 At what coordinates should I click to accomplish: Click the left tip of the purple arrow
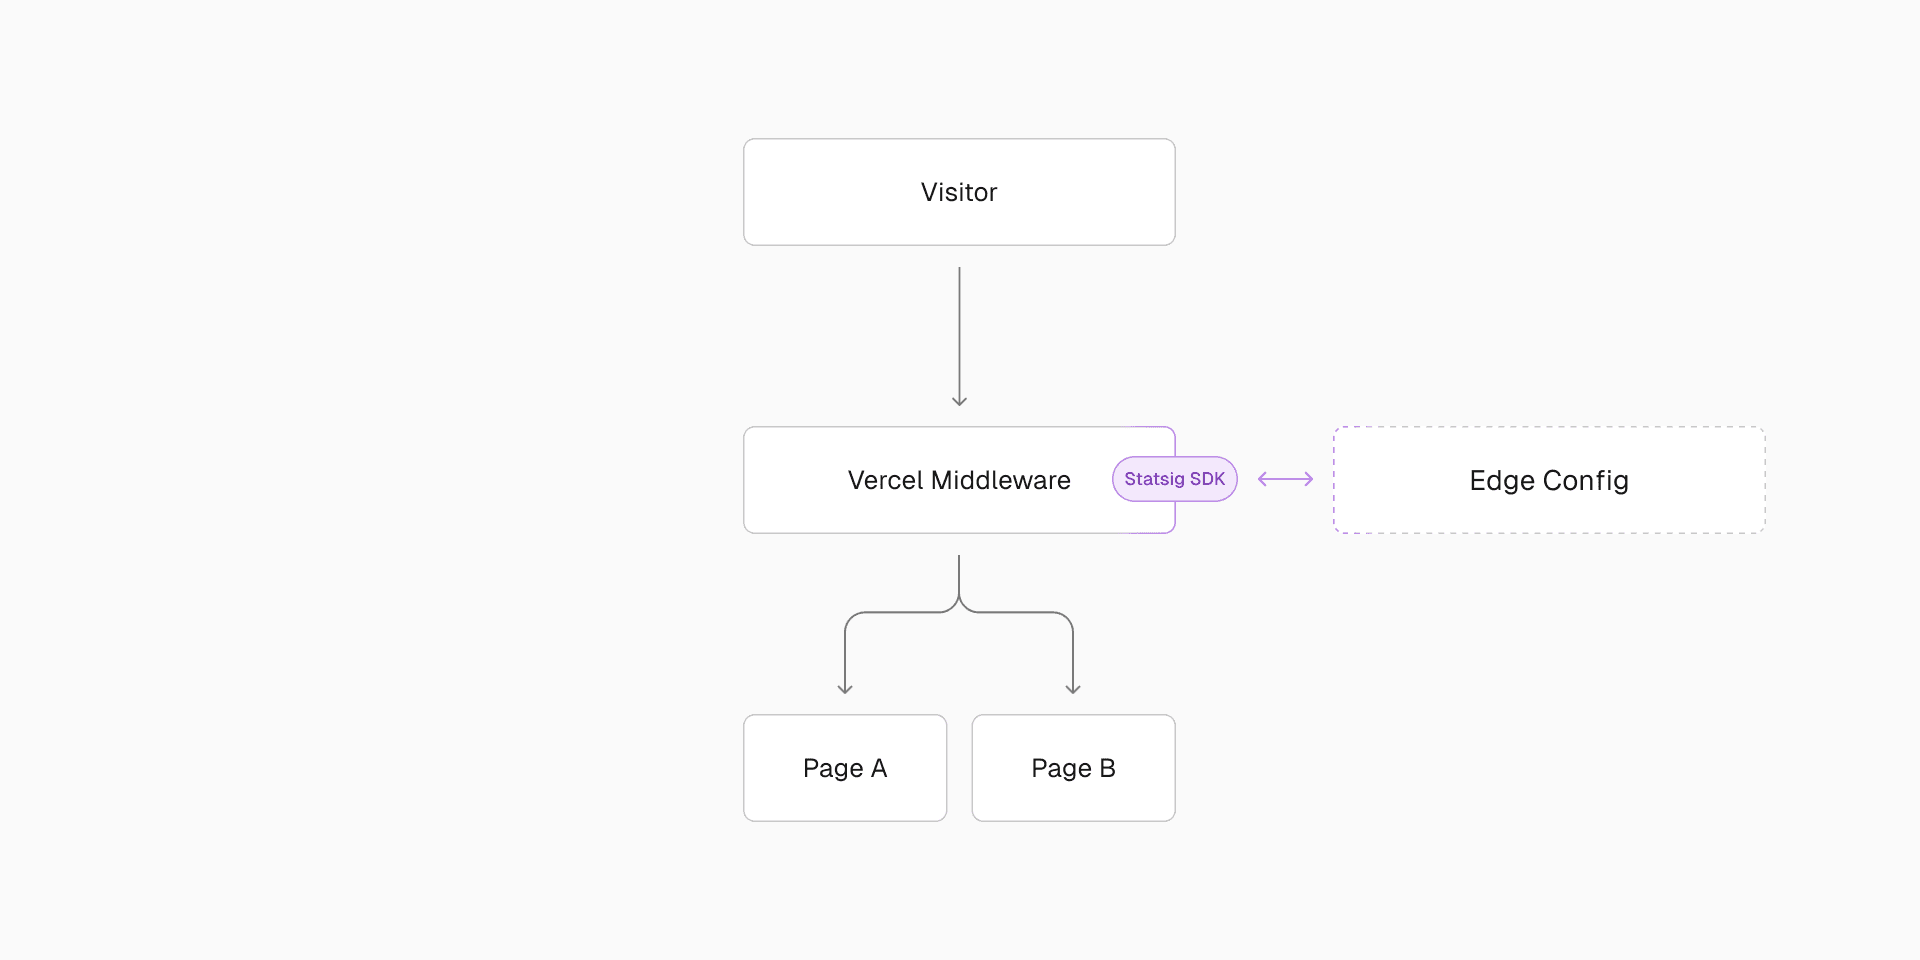[1260, 479]
